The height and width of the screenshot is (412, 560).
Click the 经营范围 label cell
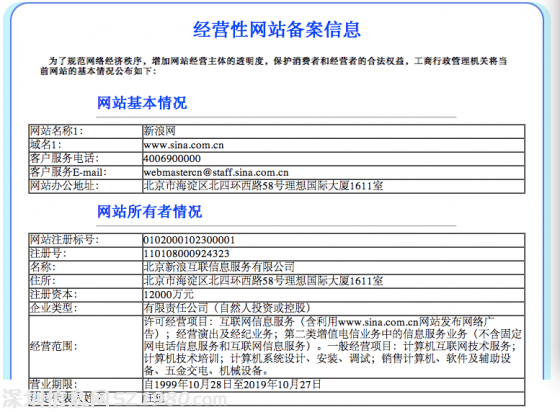86,346
